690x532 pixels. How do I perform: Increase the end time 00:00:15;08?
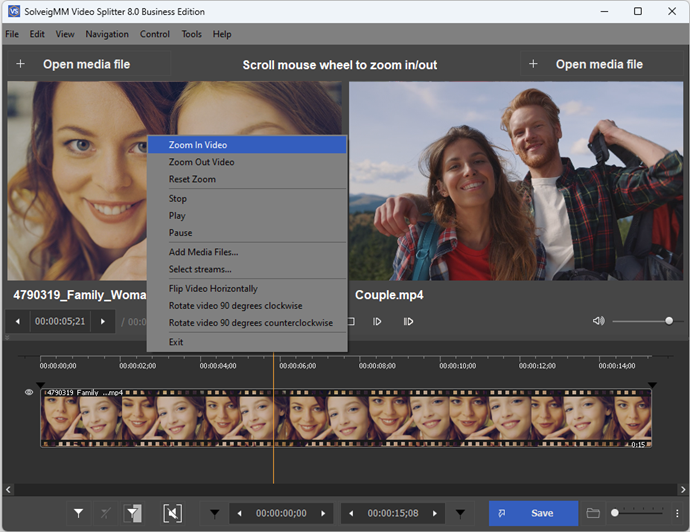(435, 514)
